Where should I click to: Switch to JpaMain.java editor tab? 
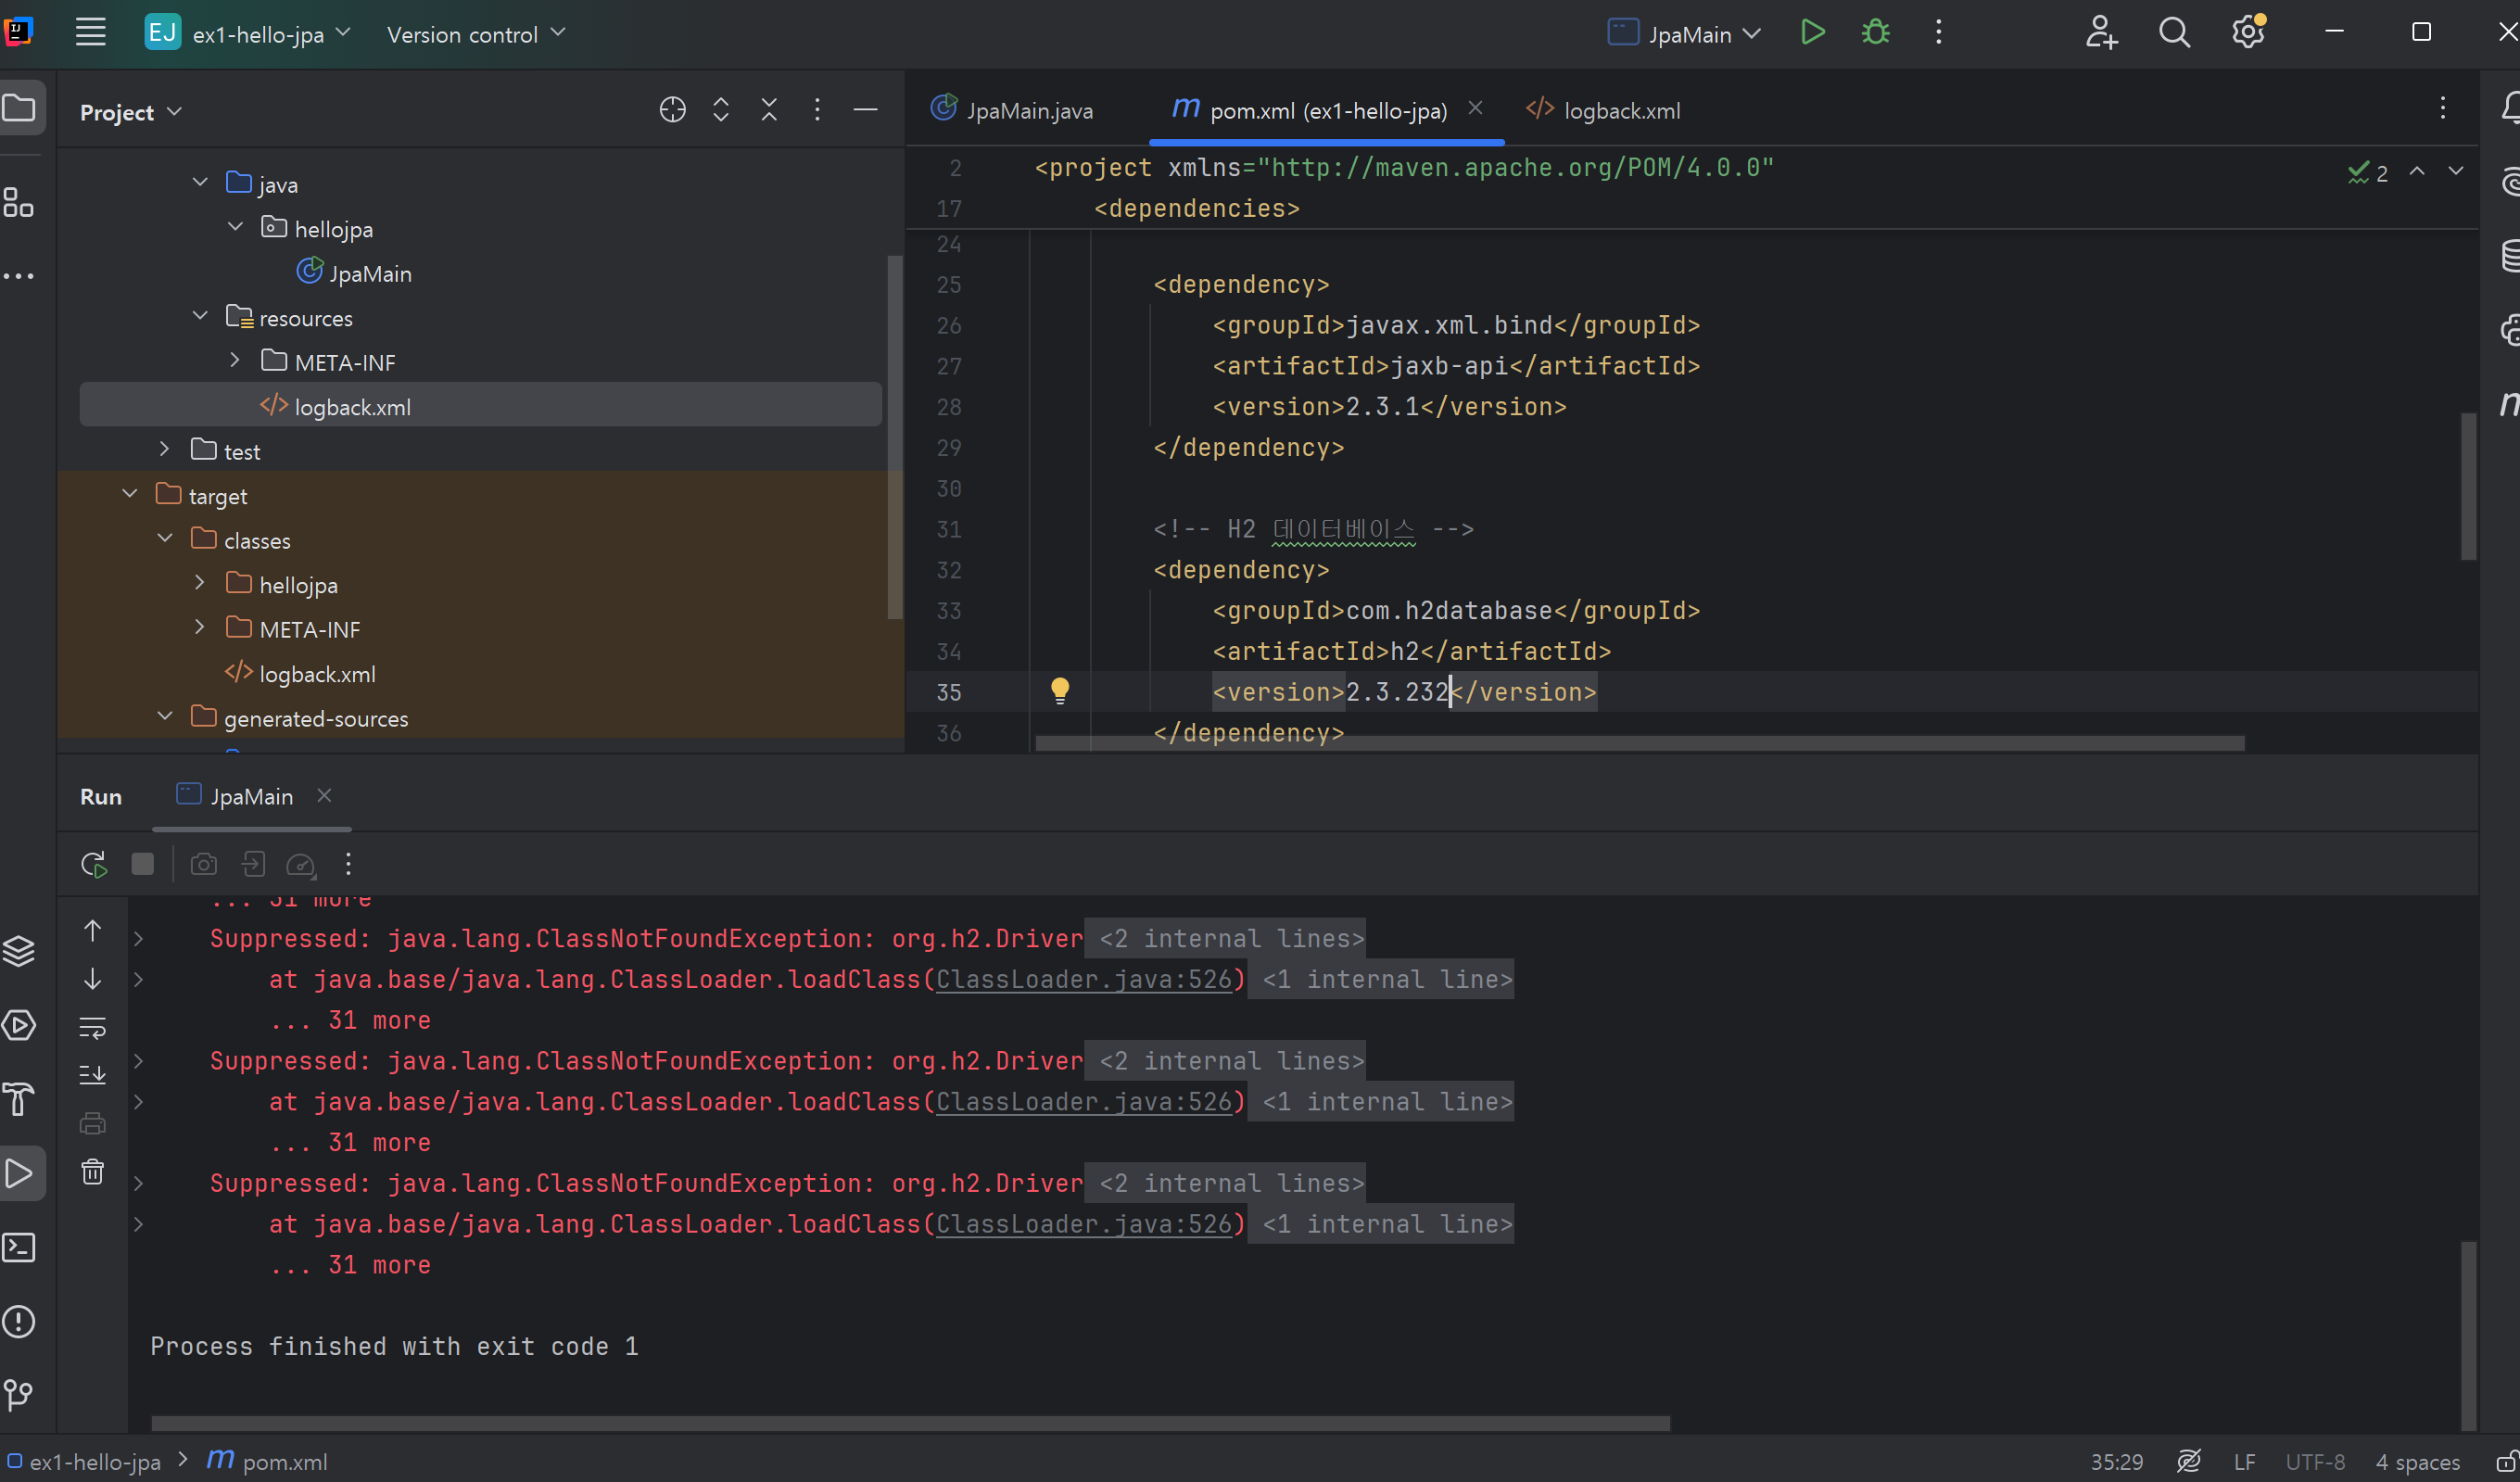coord(1013,110)
